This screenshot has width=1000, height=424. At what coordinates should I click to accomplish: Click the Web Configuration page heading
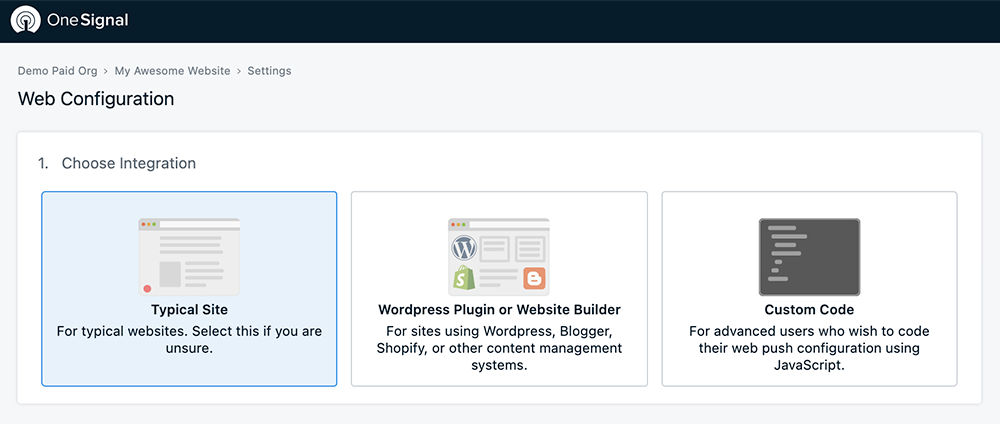click(96, 99)
